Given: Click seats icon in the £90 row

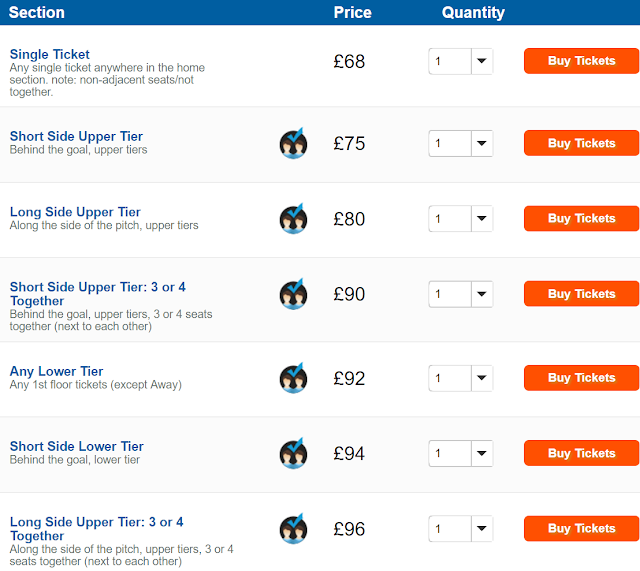Looking at the screenshot, I should (x=293, y=294).
